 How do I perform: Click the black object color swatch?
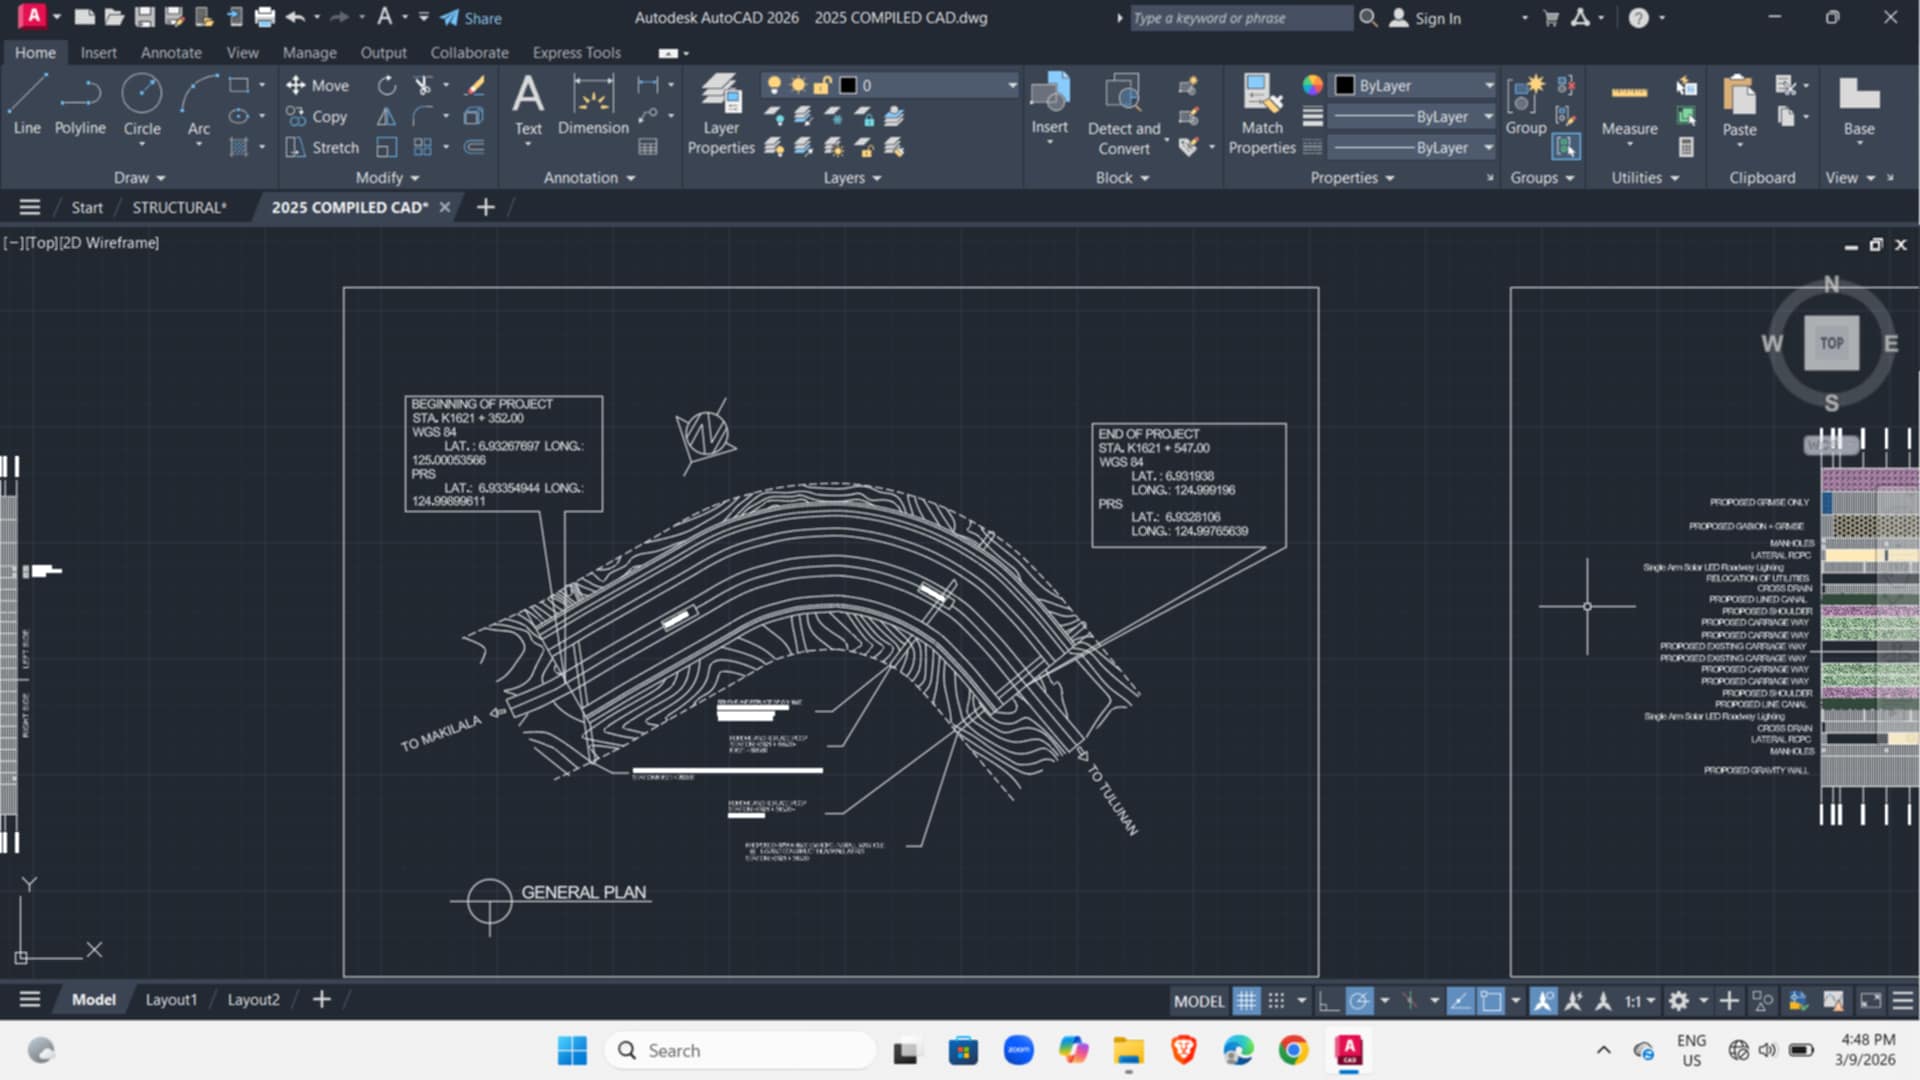[1345, 85]
